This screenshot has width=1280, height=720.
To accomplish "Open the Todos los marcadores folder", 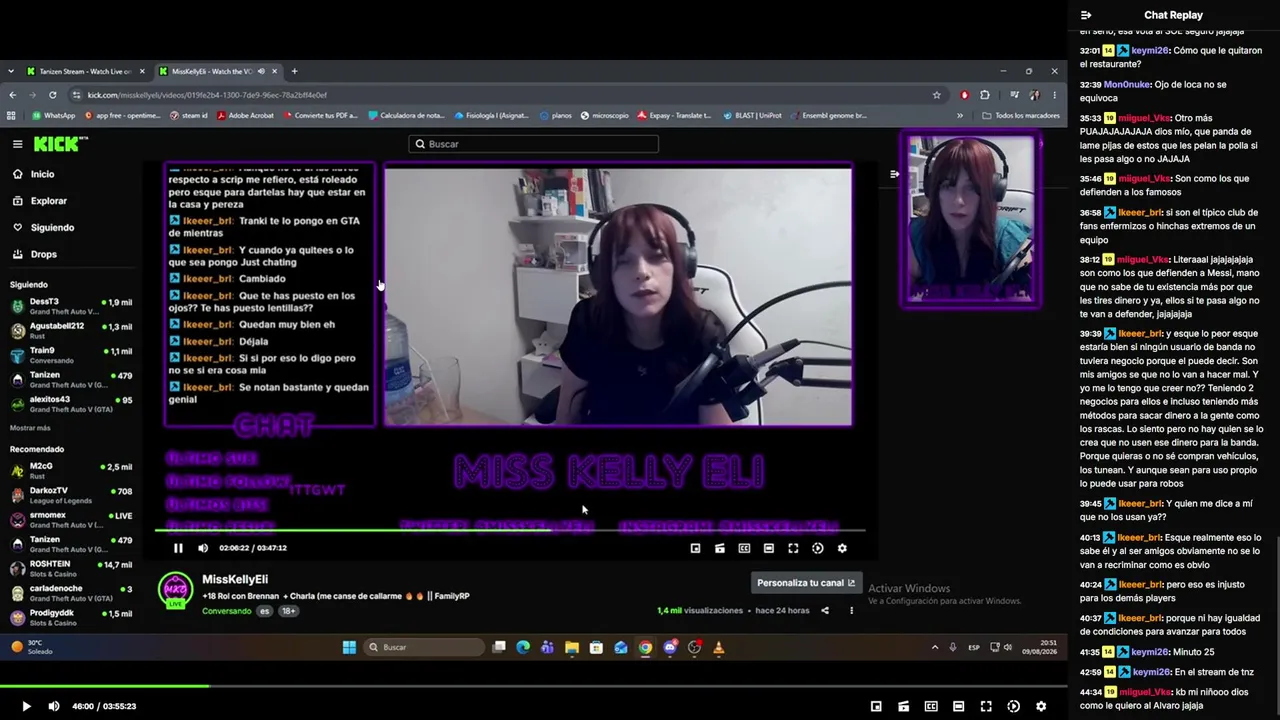I will point(1021,116).
